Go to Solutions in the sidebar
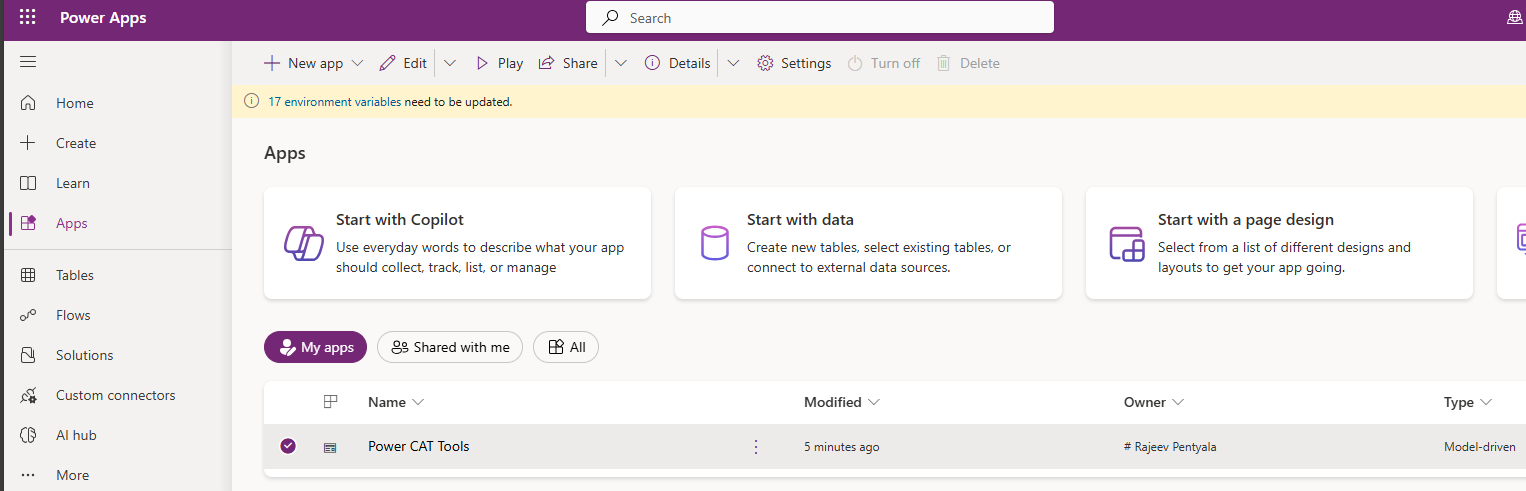 84,355
